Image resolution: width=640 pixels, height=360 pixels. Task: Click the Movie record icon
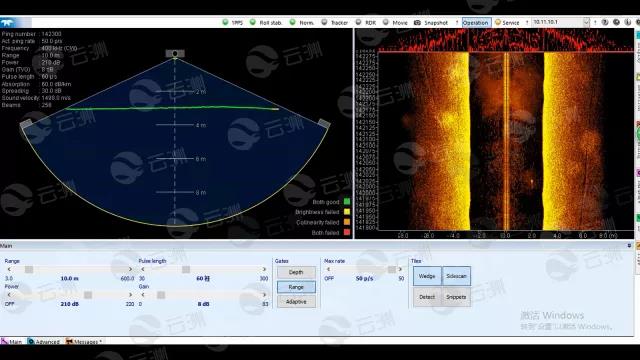coord(386,22)
